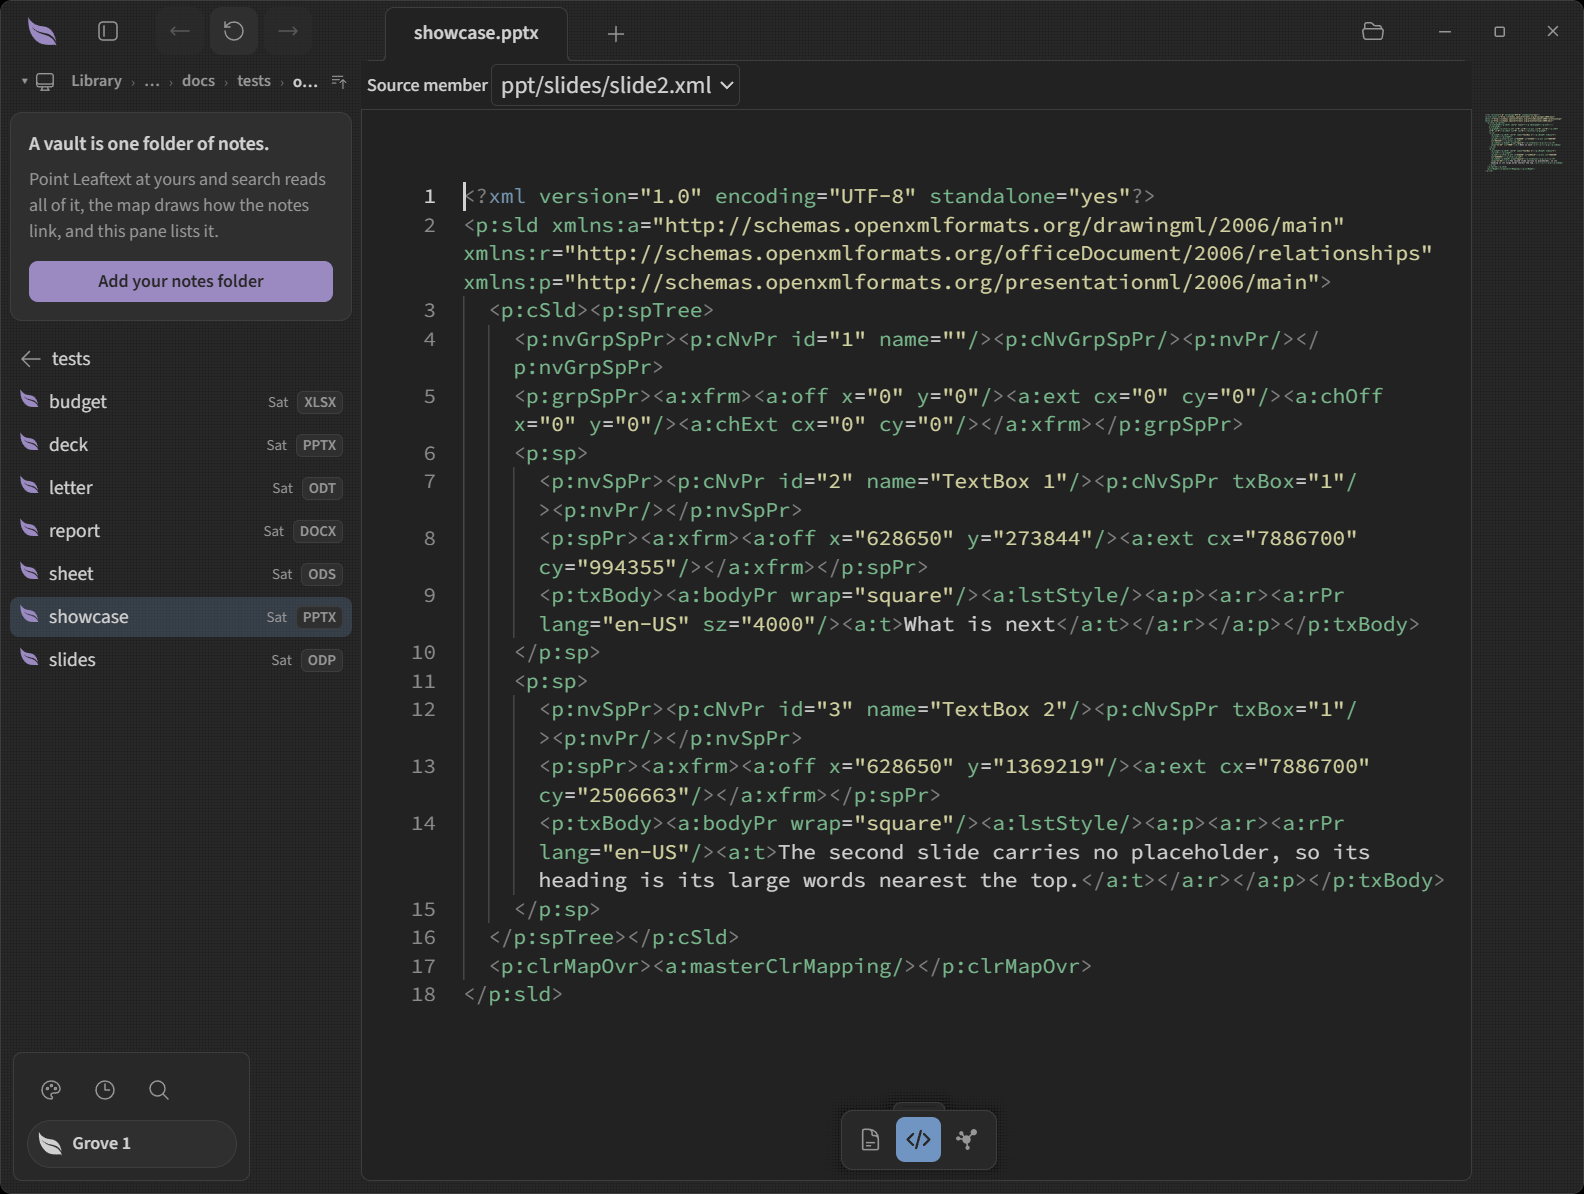This screenshot has width=1584, height=1194.
Task: Open the slides ODP file
Action: [x=181, y=660]
